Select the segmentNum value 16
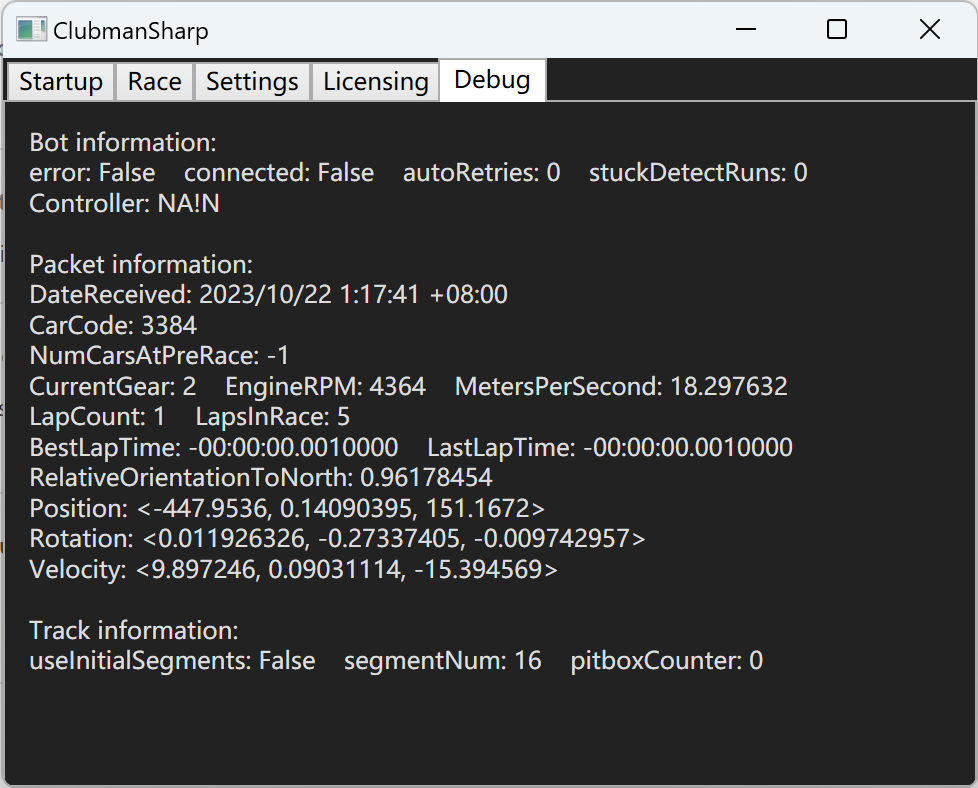The width and height of the screenshot is (978, 788). 531,660
